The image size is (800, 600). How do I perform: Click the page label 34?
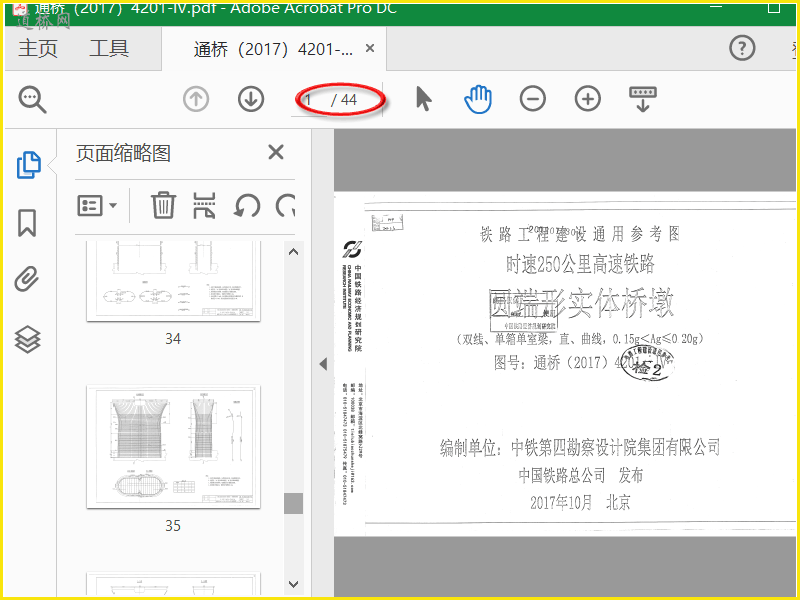click(173, 339)
